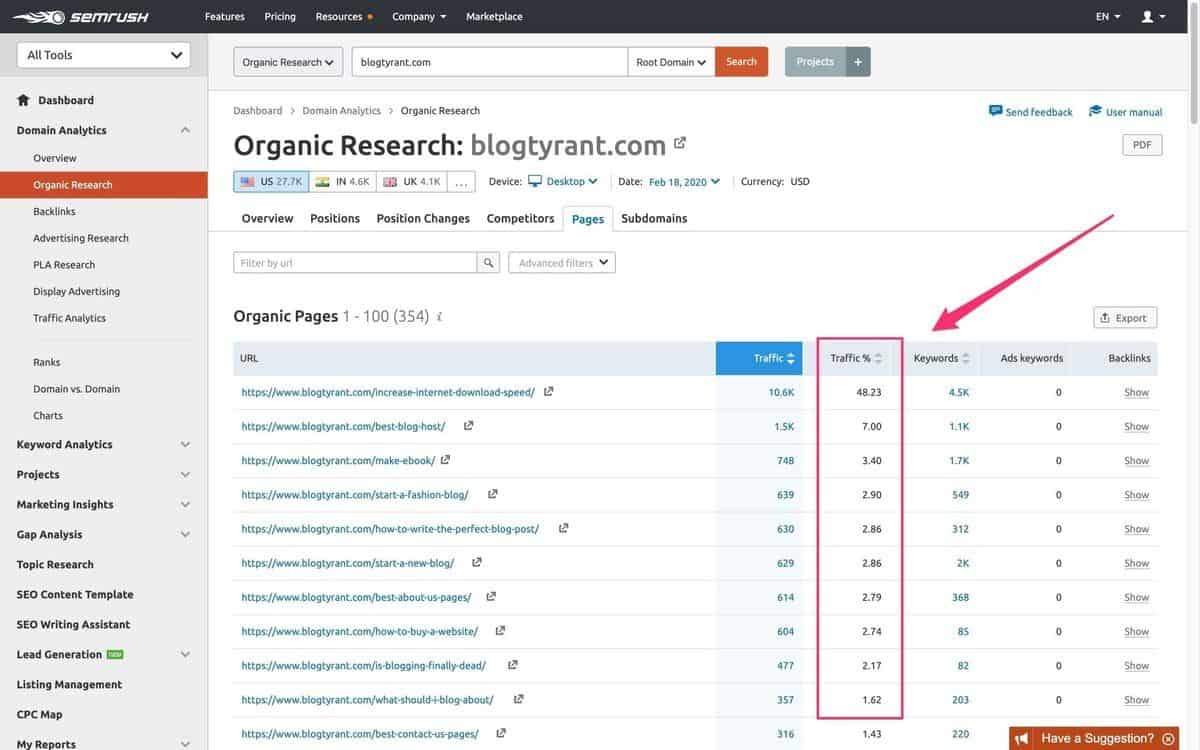Open the Features menu item
The width and height of the screenshot is (1200, 750).
coord(225,16)
